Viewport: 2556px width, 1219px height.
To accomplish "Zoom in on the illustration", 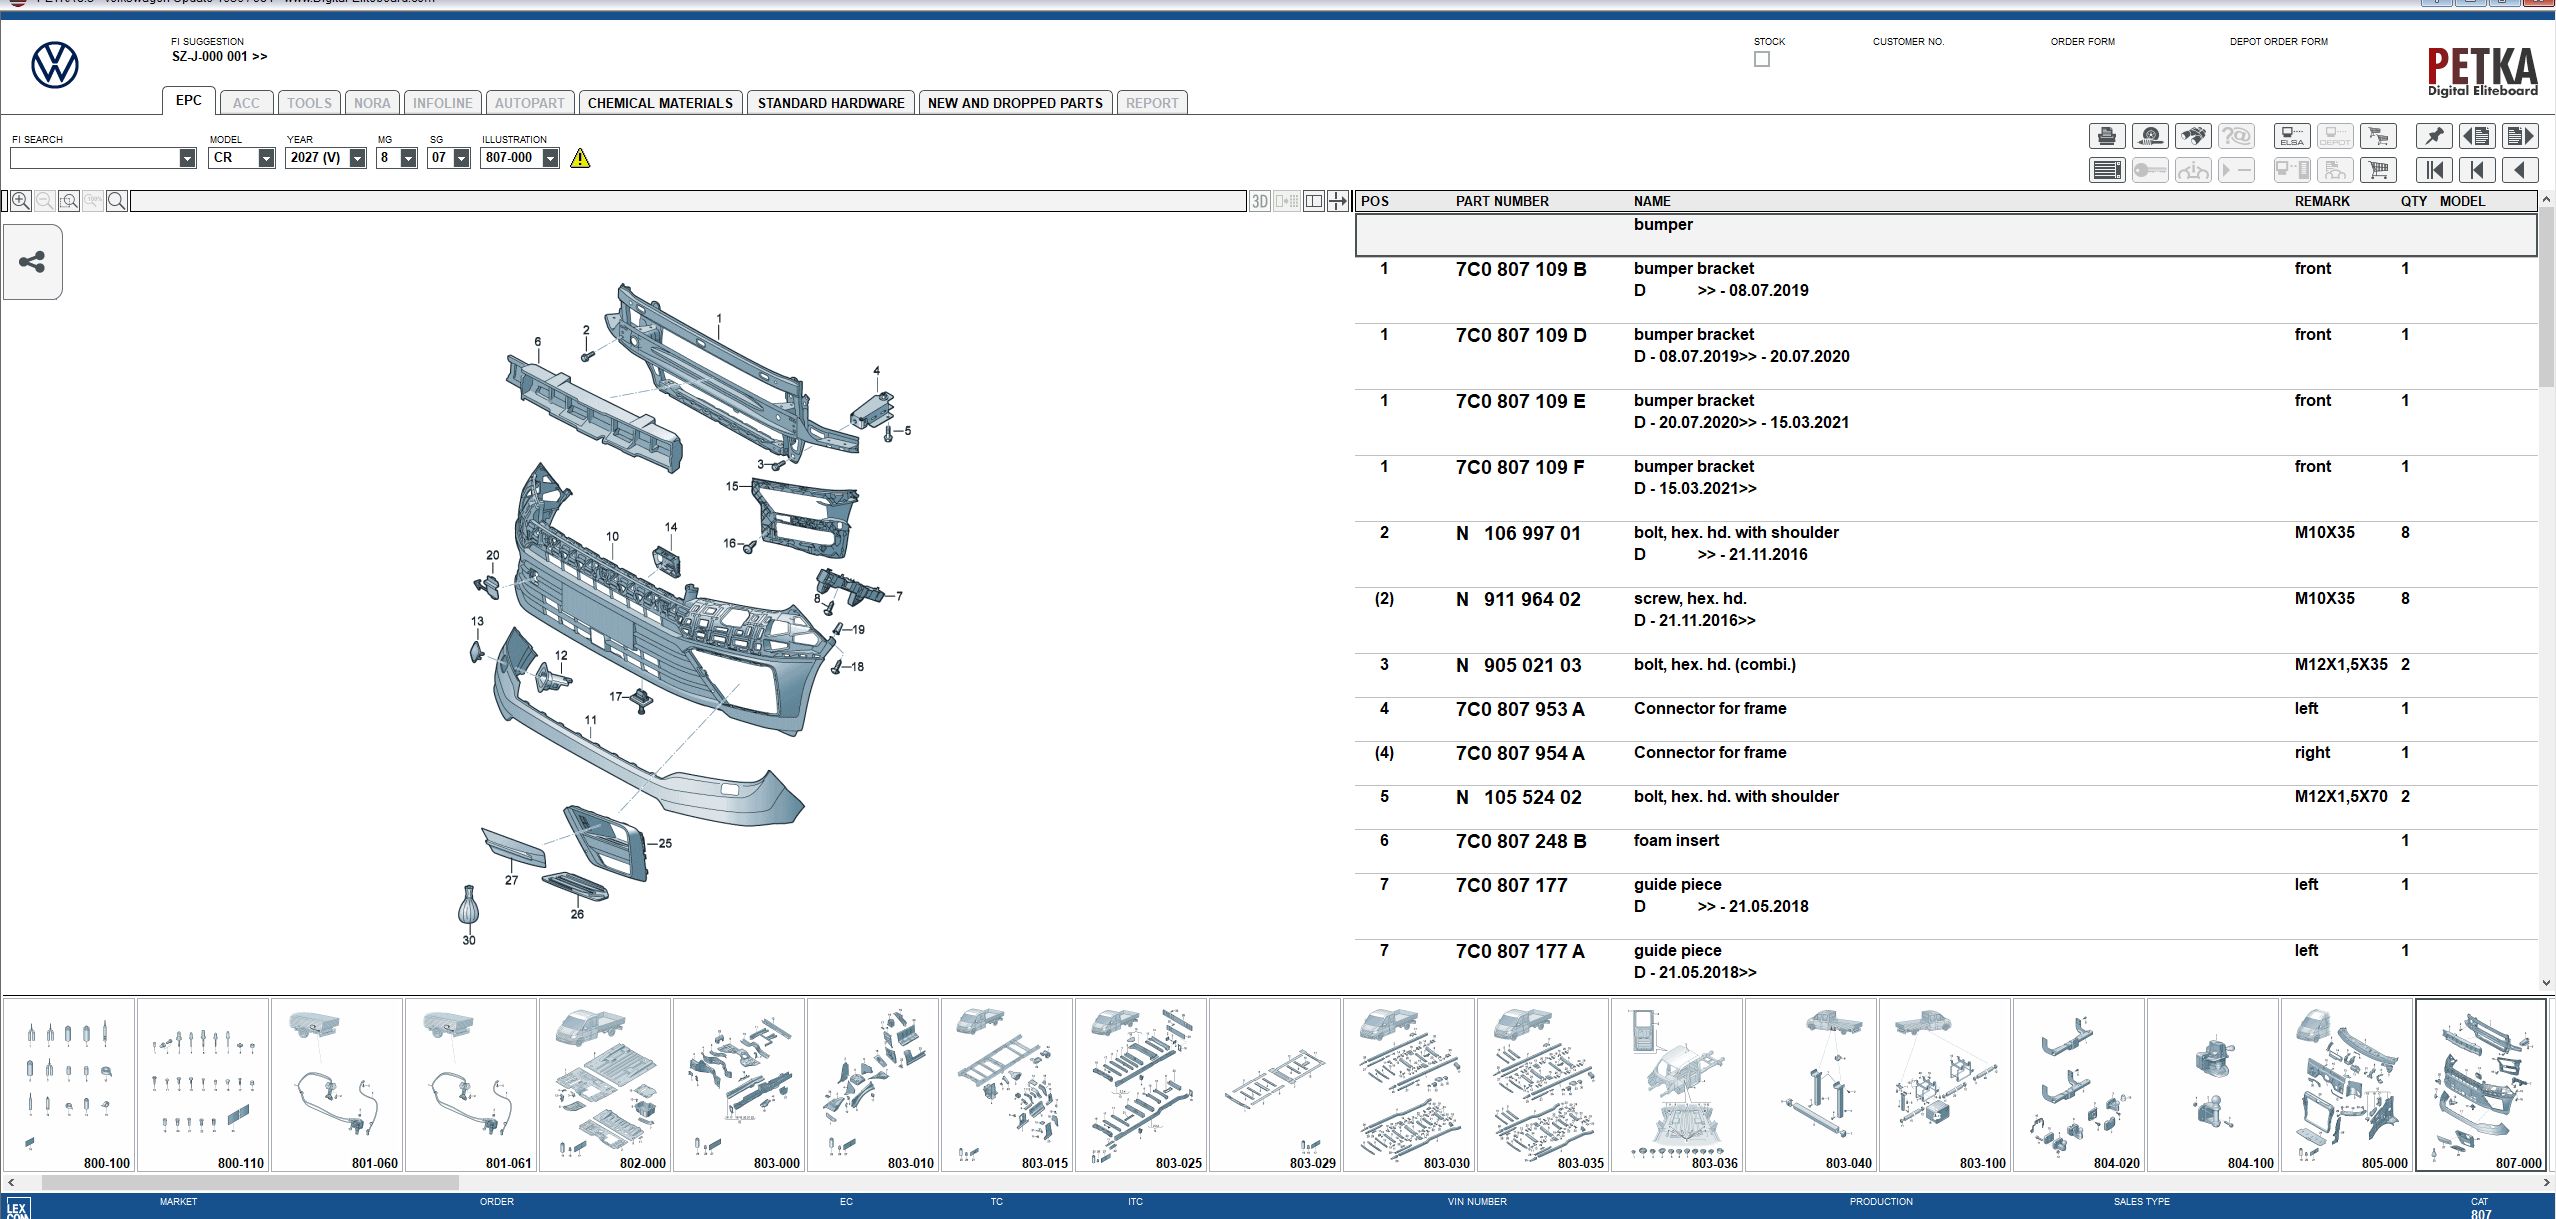I will pyautogui.click(x=20, y=201).
